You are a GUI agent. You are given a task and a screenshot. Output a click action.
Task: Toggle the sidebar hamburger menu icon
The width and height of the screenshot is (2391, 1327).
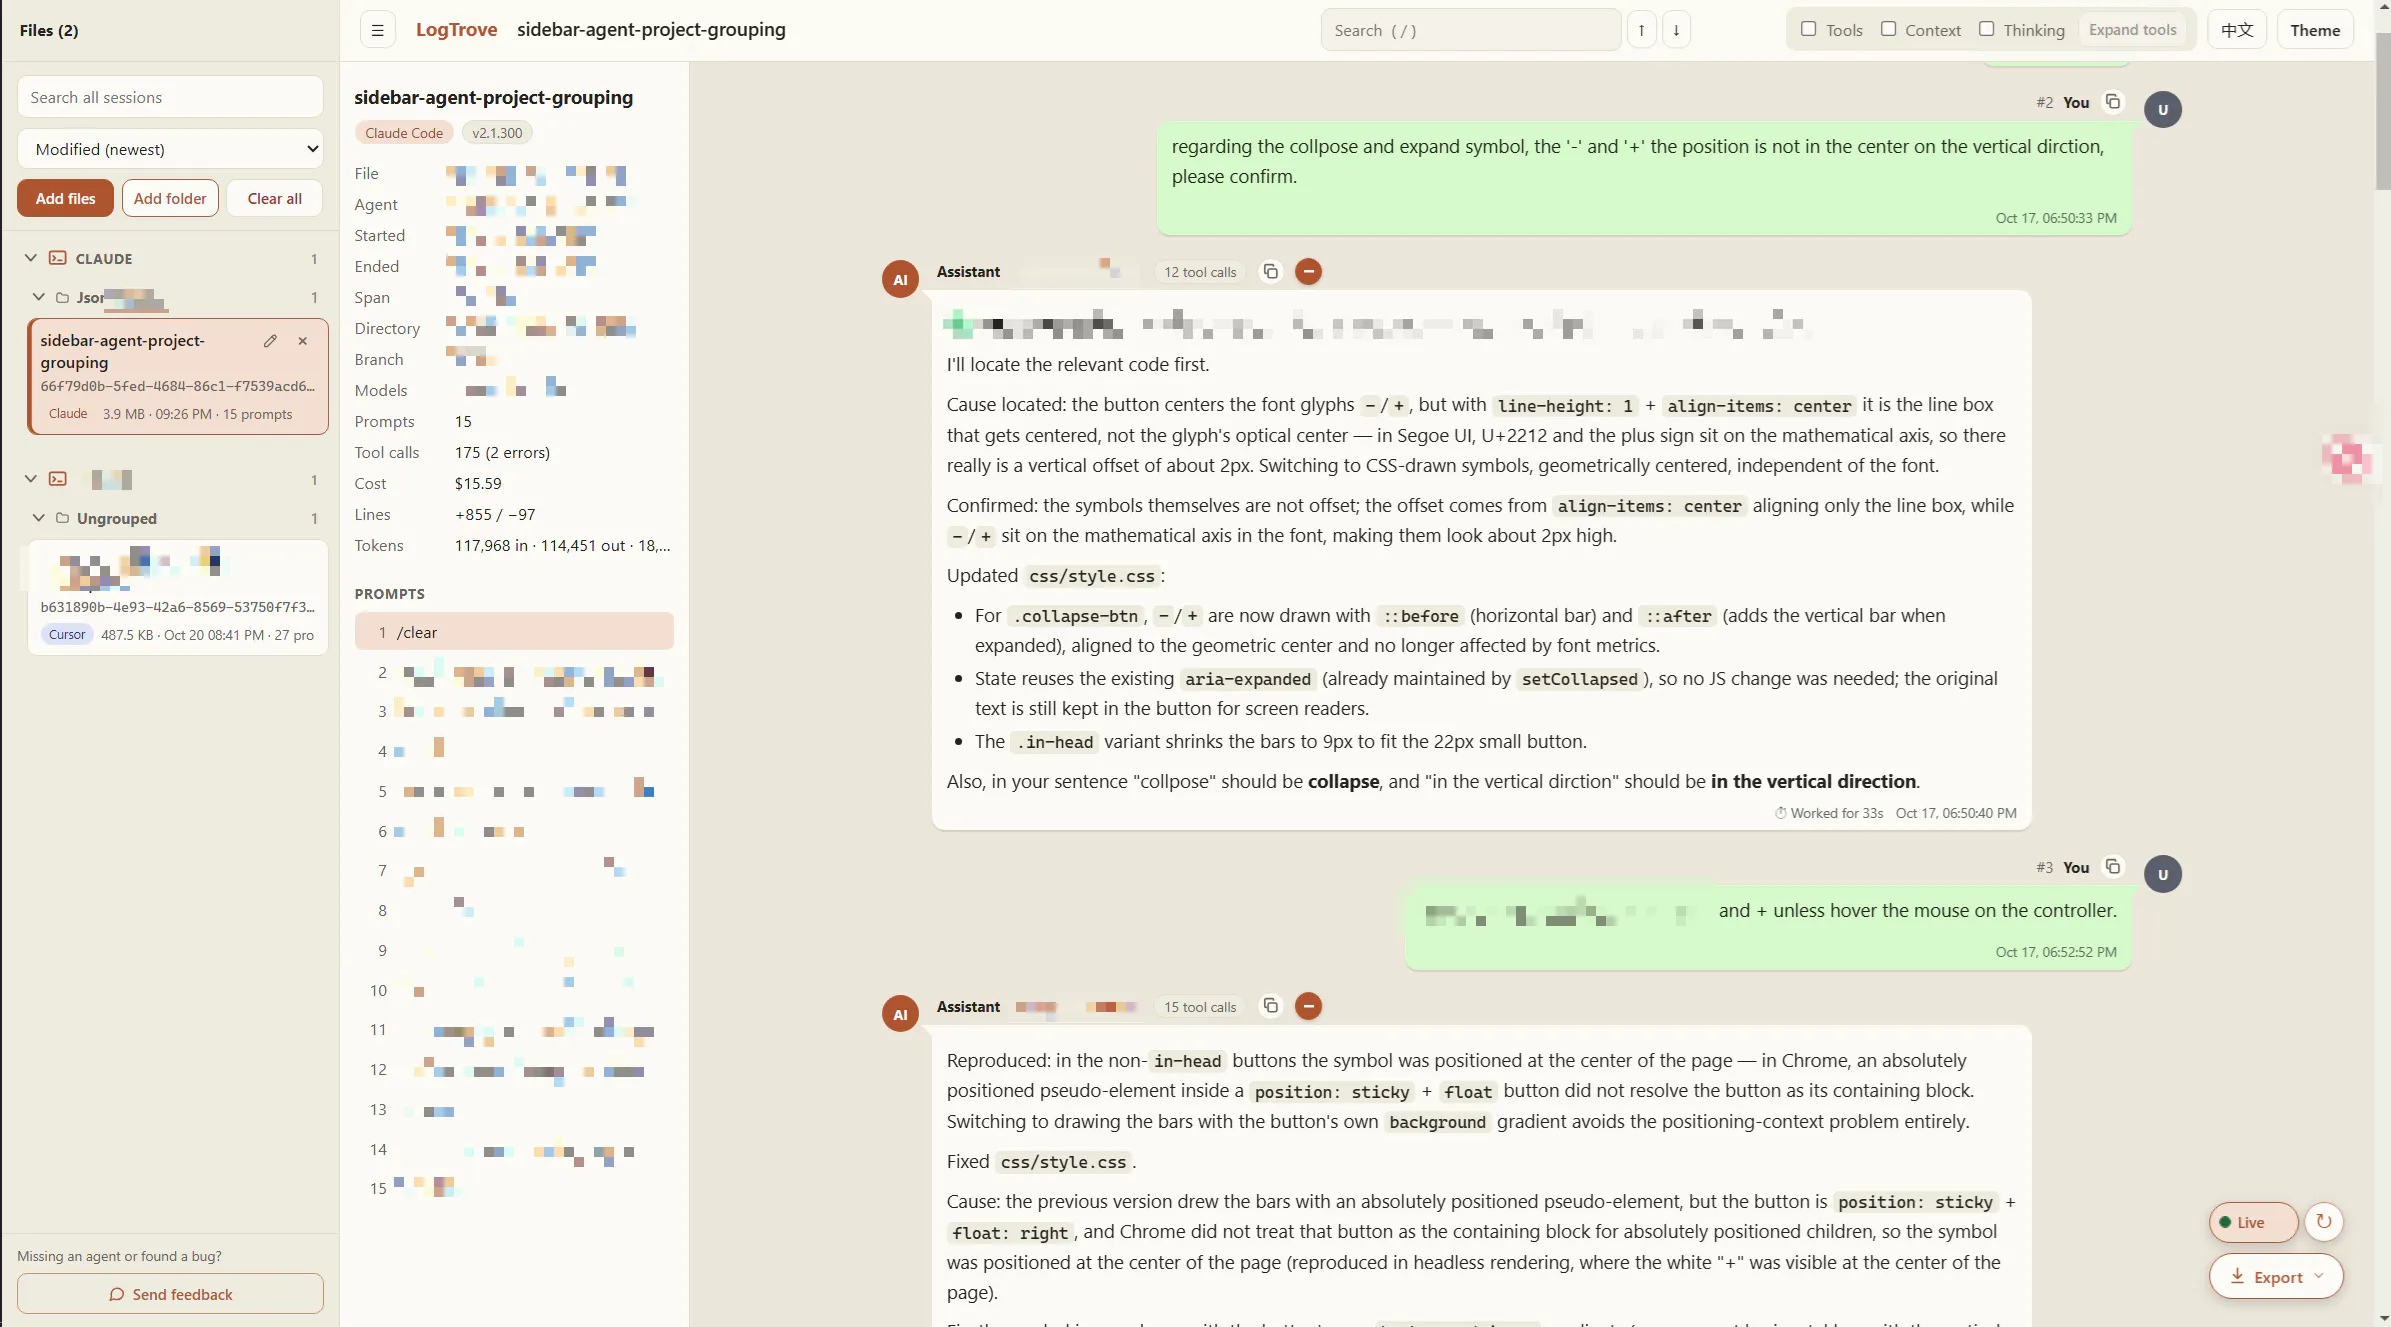tap(377, 30)
